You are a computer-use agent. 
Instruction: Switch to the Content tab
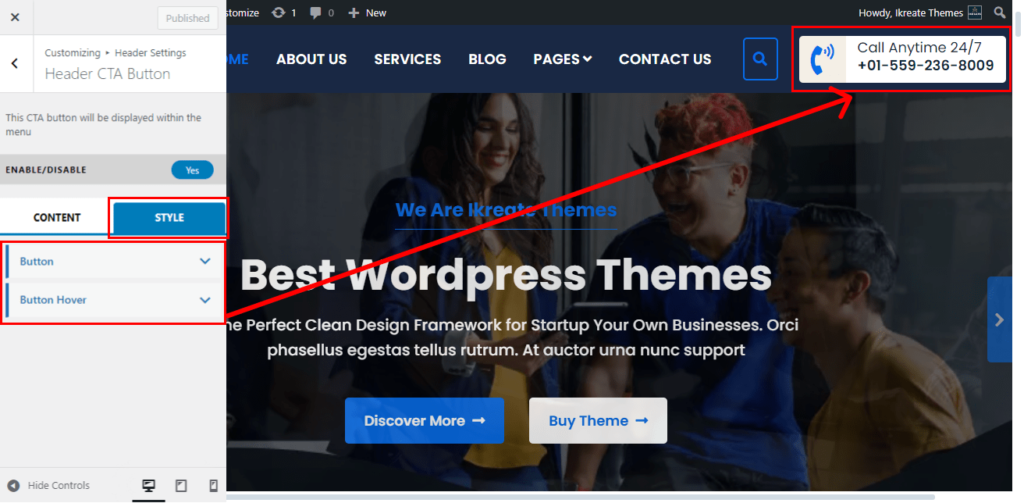tap(57, 218)
